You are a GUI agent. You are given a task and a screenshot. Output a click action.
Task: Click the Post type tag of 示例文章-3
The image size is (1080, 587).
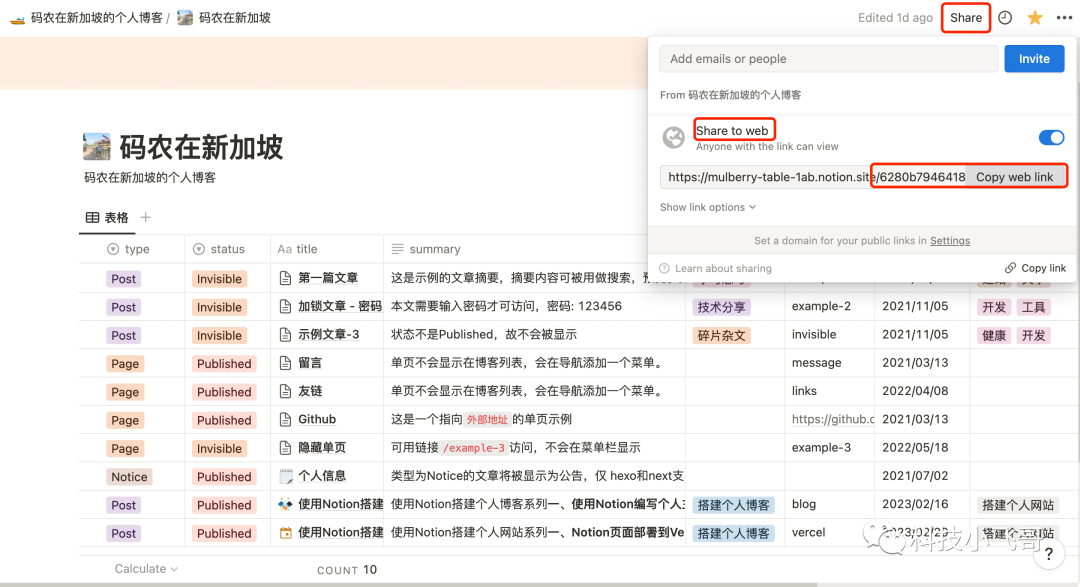pyautogui.click(x=123, y=336)
